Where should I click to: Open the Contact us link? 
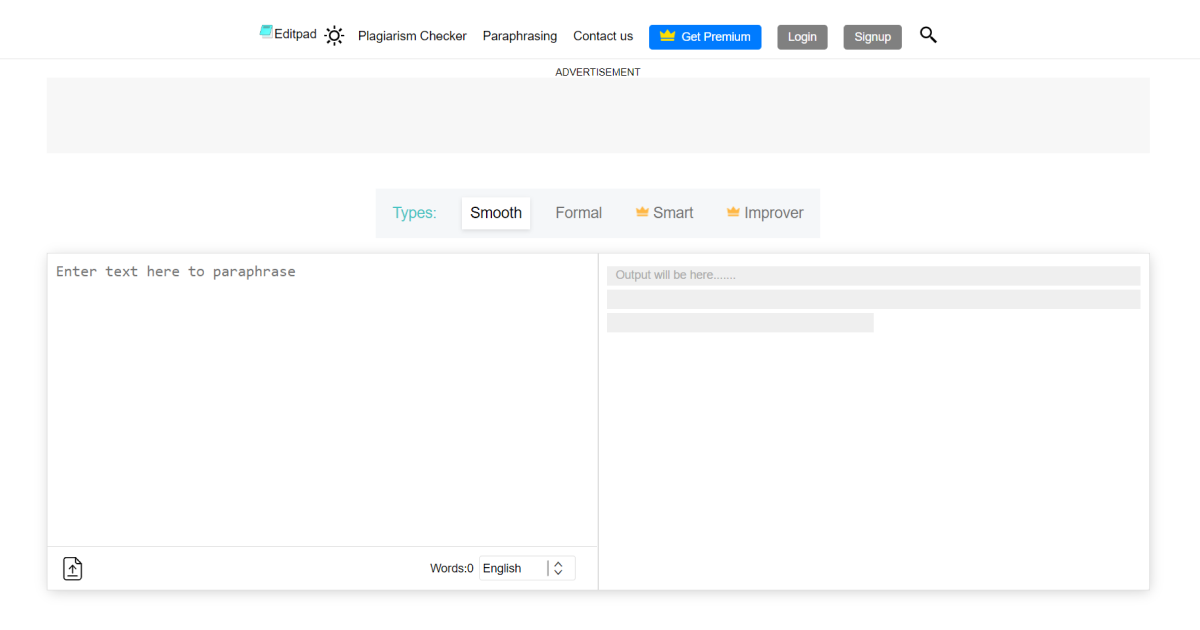pos(602,36)
